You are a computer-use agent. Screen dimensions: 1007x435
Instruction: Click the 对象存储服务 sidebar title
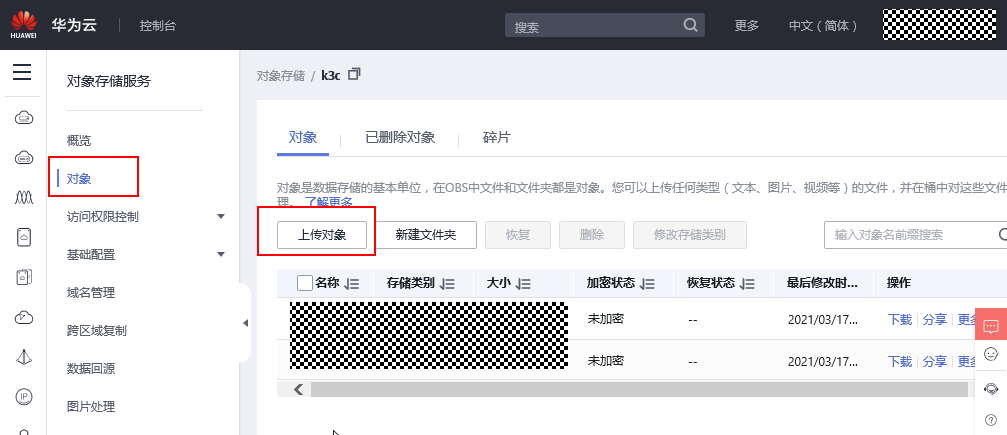(x=109, y=81)
